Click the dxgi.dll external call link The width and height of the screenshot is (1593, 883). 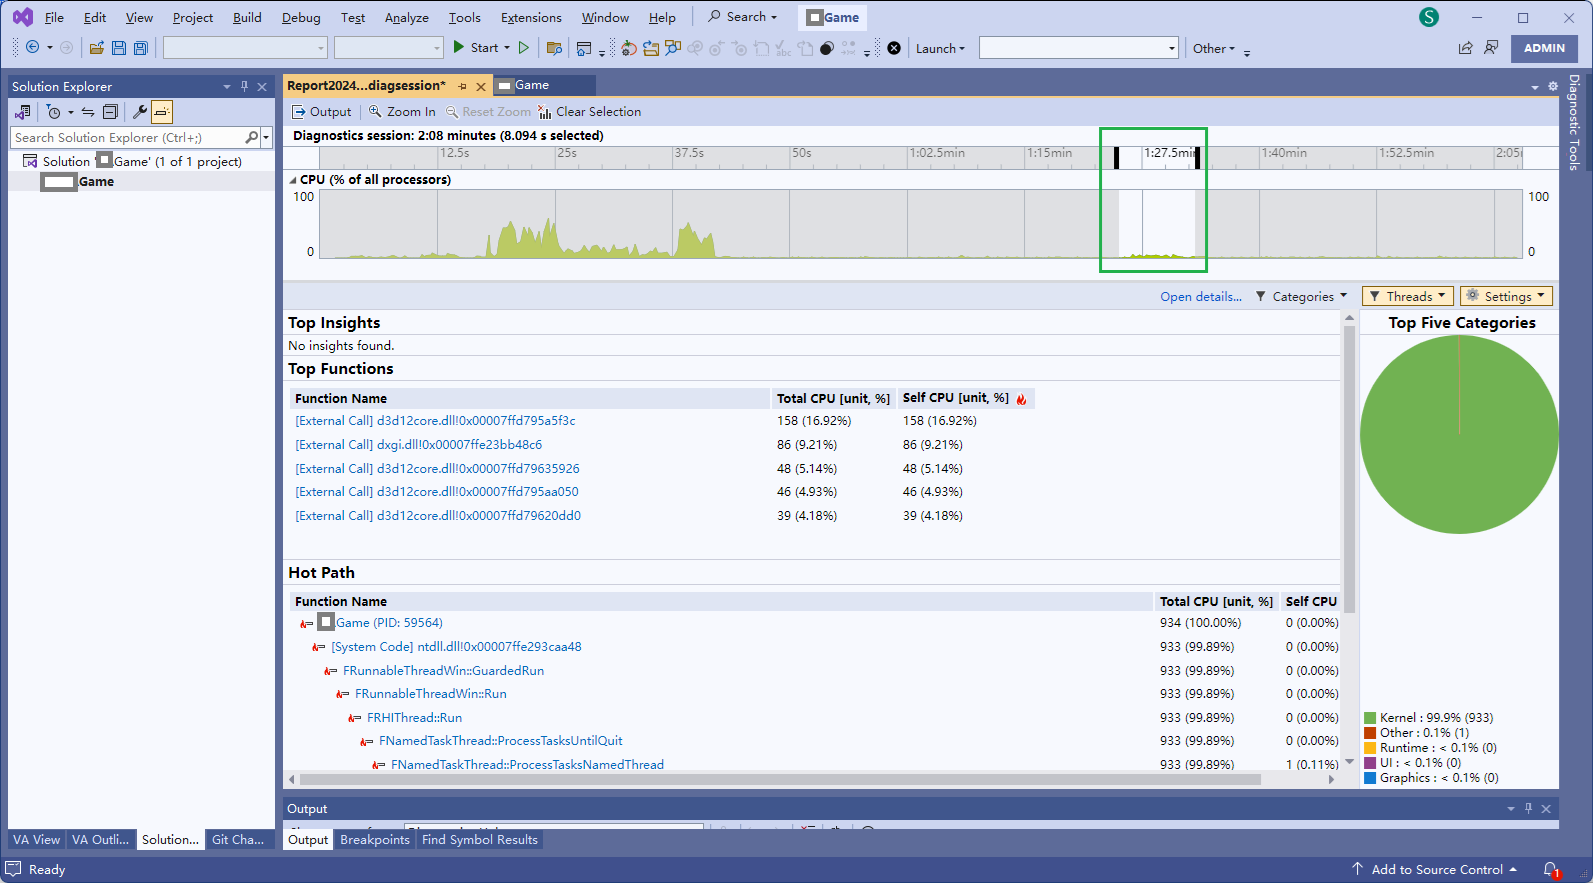tap(418, 445)
